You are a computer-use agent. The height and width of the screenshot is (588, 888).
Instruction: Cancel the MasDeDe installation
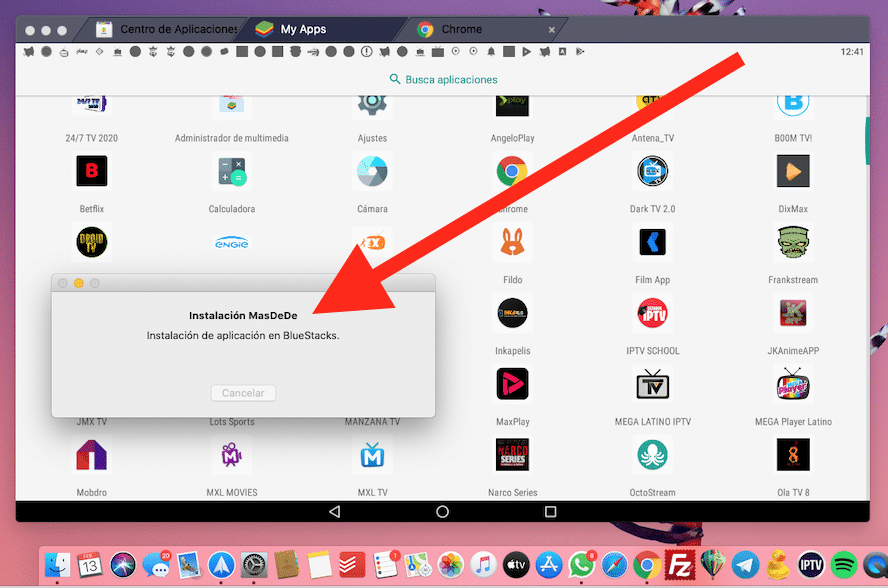pos(243,392)
